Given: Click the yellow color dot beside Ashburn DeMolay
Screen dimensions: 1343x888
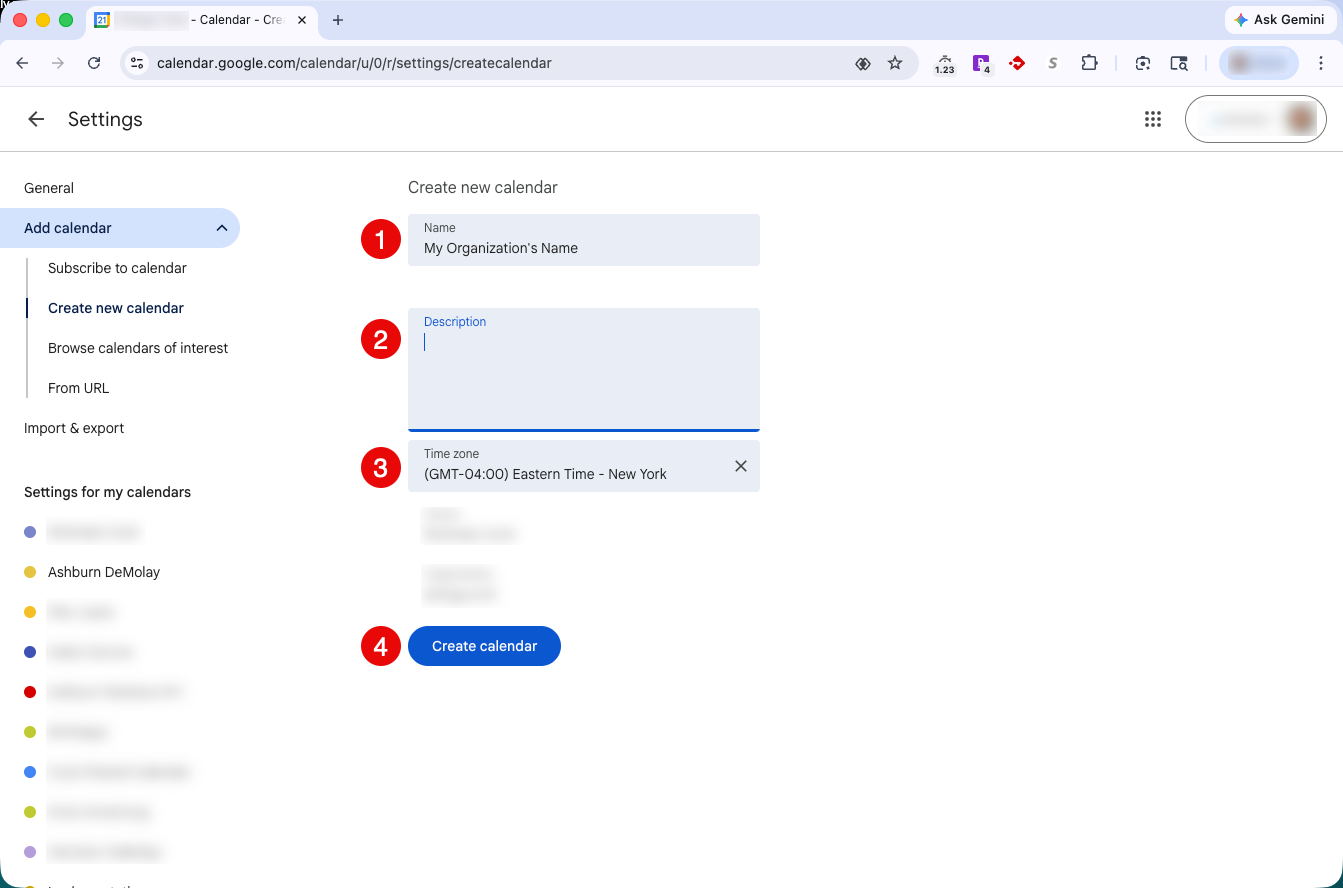Looking at the screenshot, I should pos(29,571).
